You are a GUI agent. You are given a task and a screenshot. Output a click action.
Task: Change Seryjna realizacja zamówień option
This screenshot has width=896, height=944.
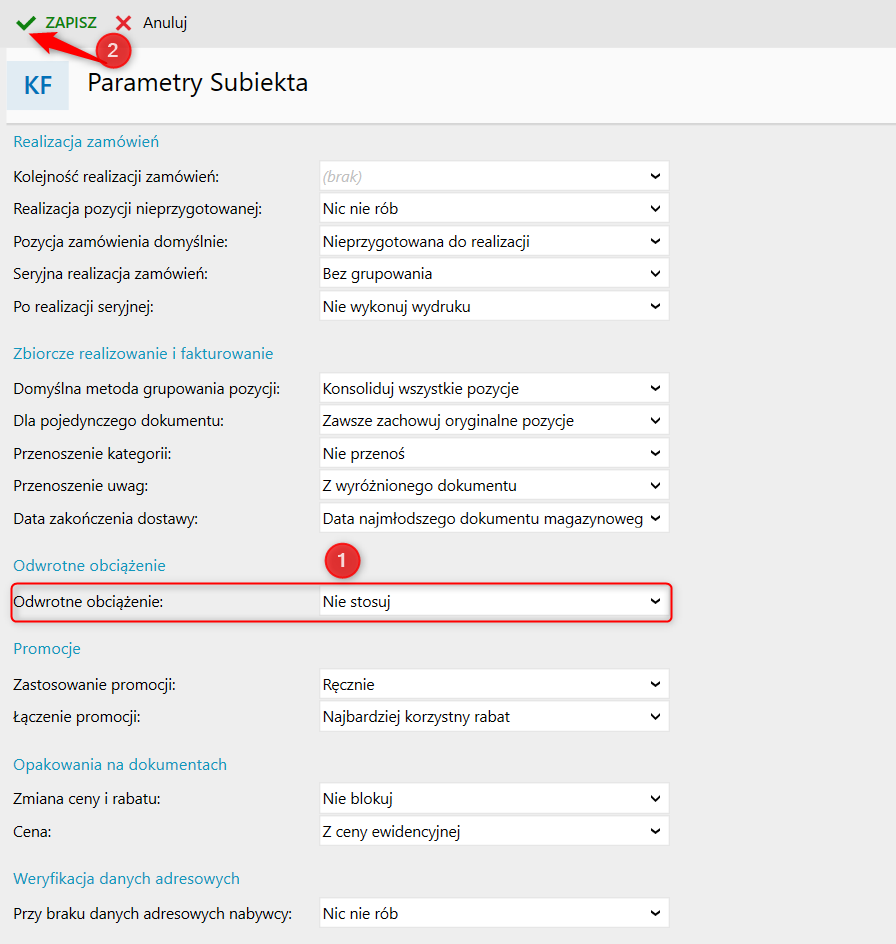(493, 273)
